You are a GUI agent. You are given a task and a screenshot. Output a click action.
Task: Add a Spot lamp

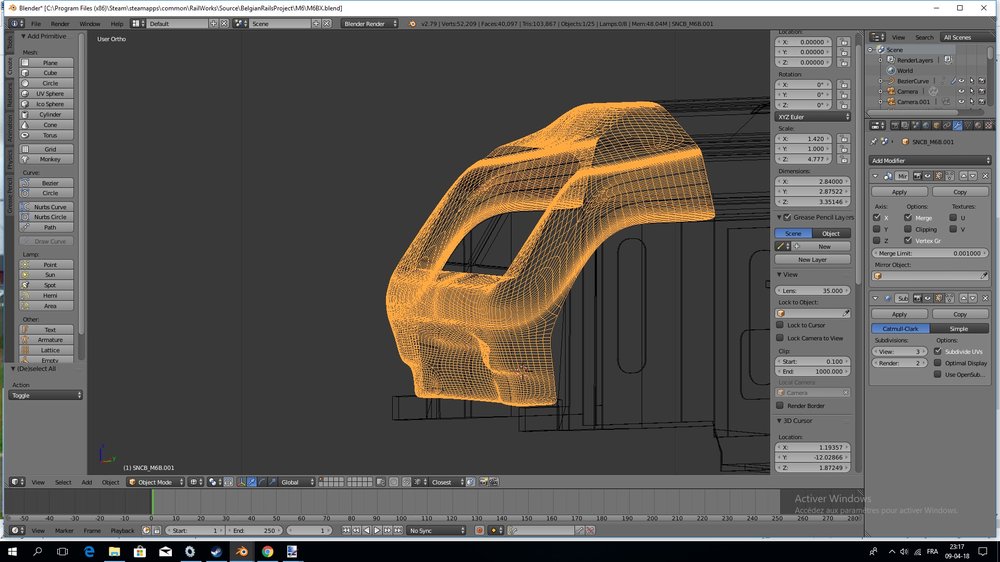[46, 285]
